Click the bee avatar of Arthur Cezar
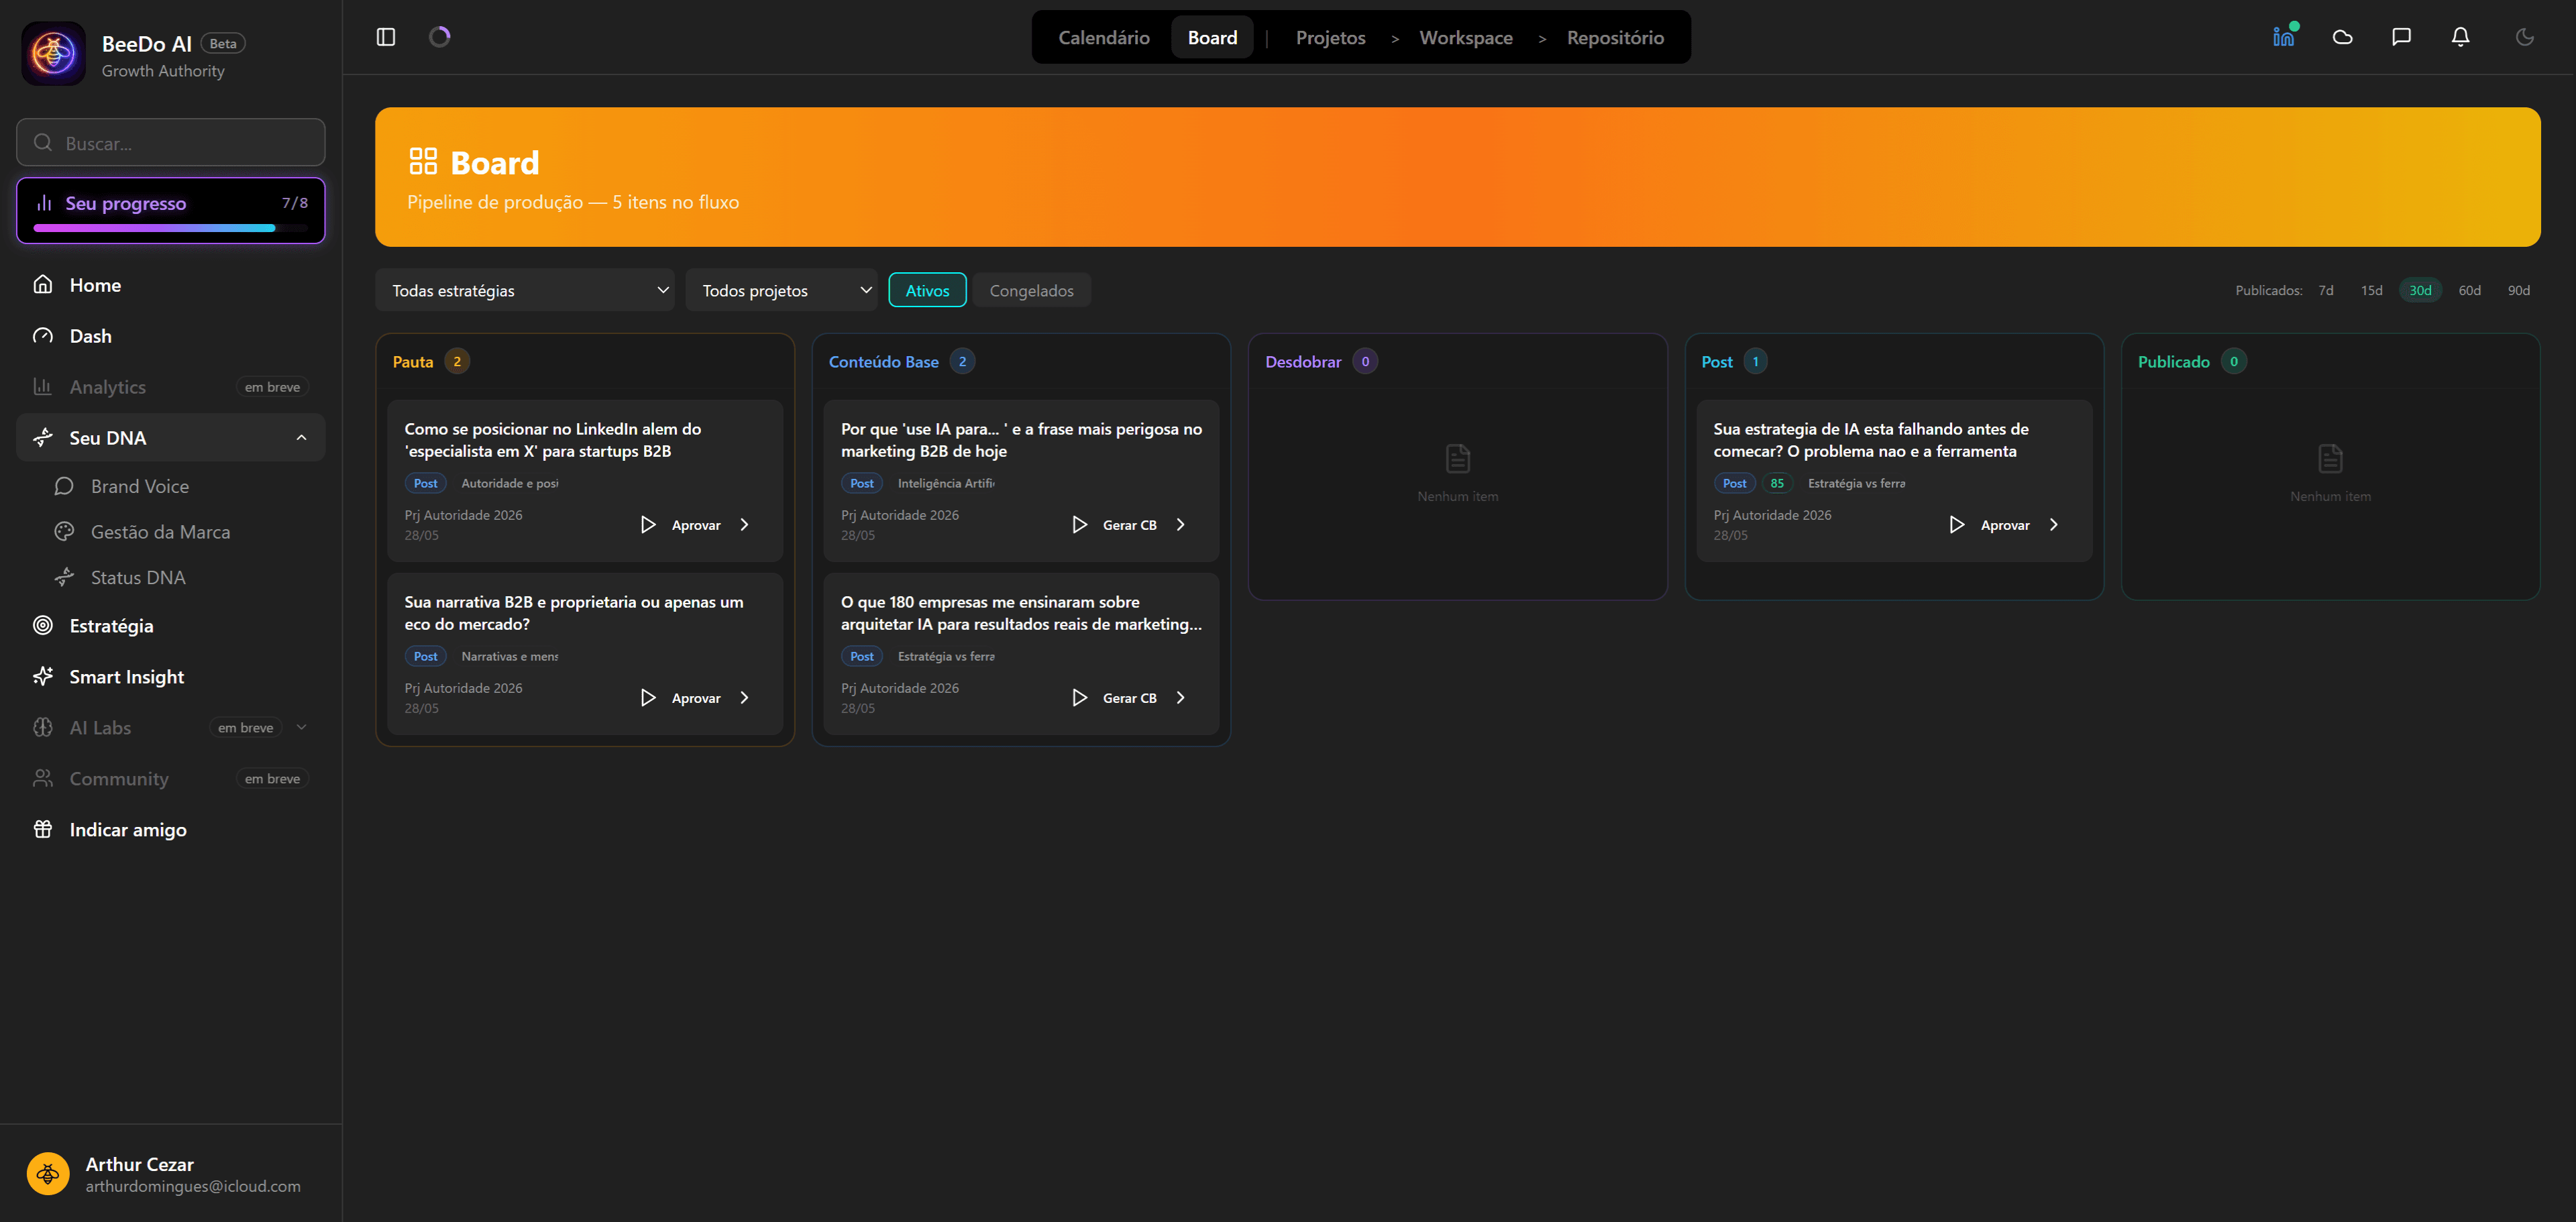2576x1222 pixels. pos(48,1174)
